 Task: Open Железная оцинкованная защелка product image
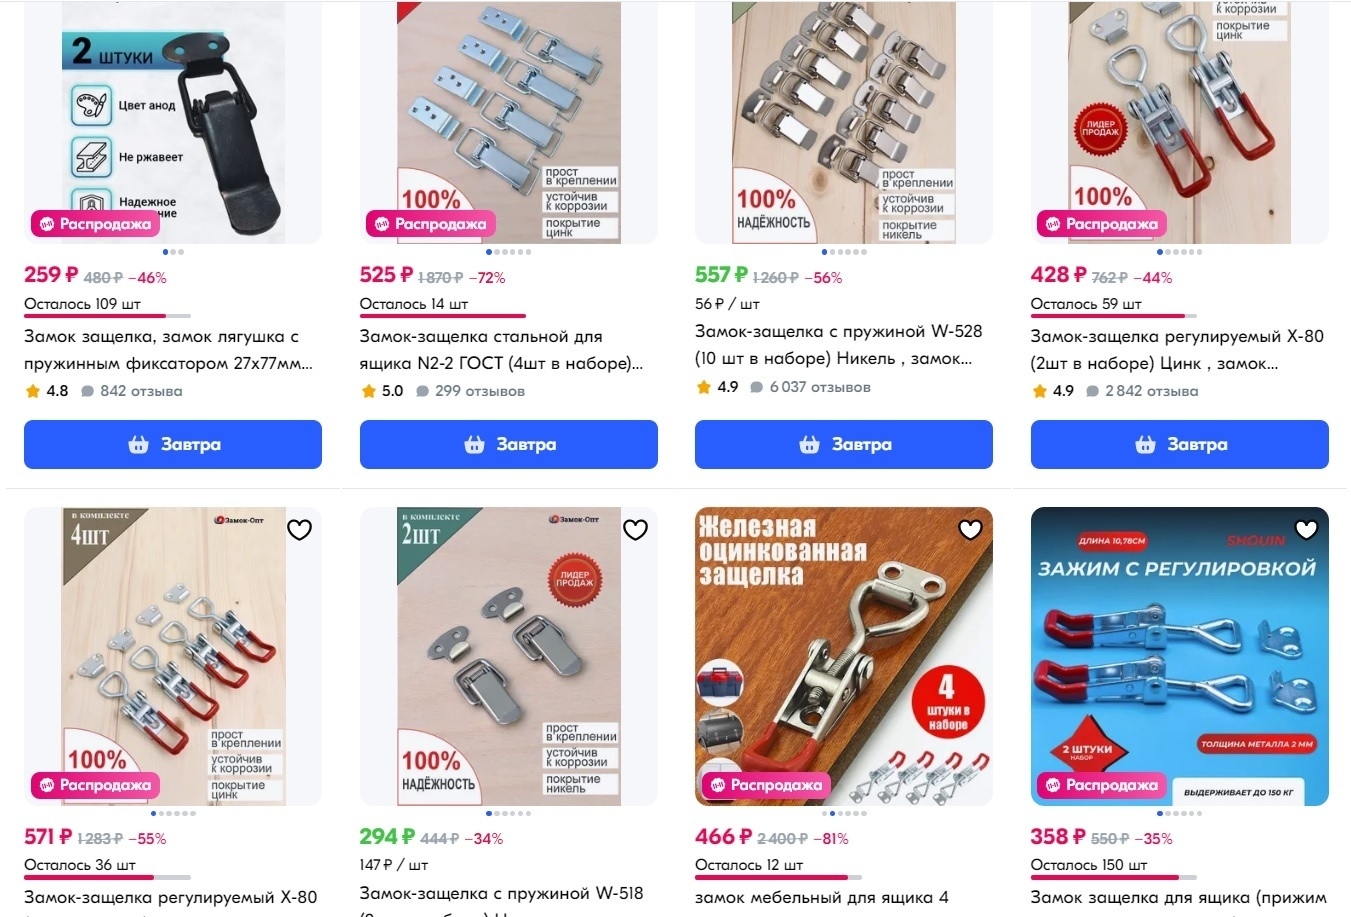tap(844, 656)
